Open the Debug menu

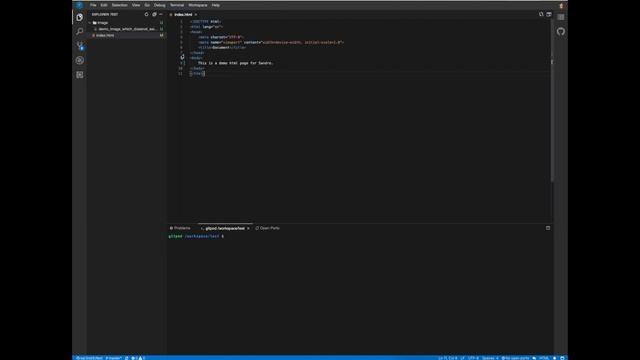pos(160,5)
